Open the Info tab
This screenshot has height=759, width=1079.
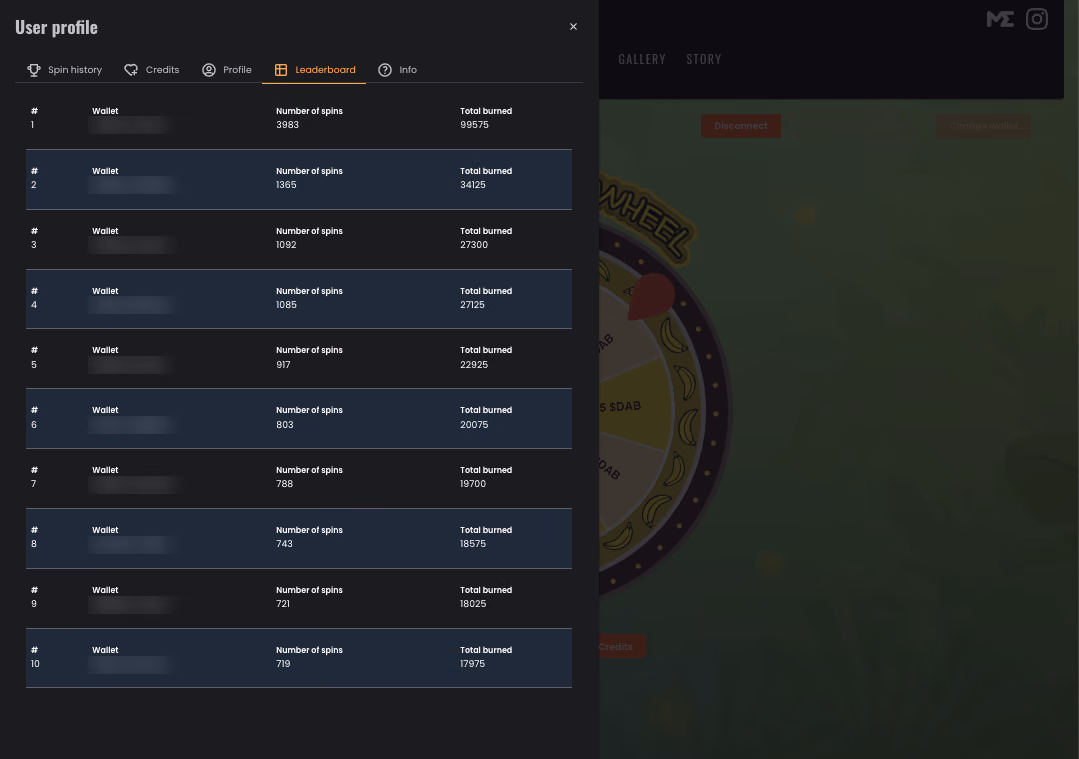click(x=397, y=70)
